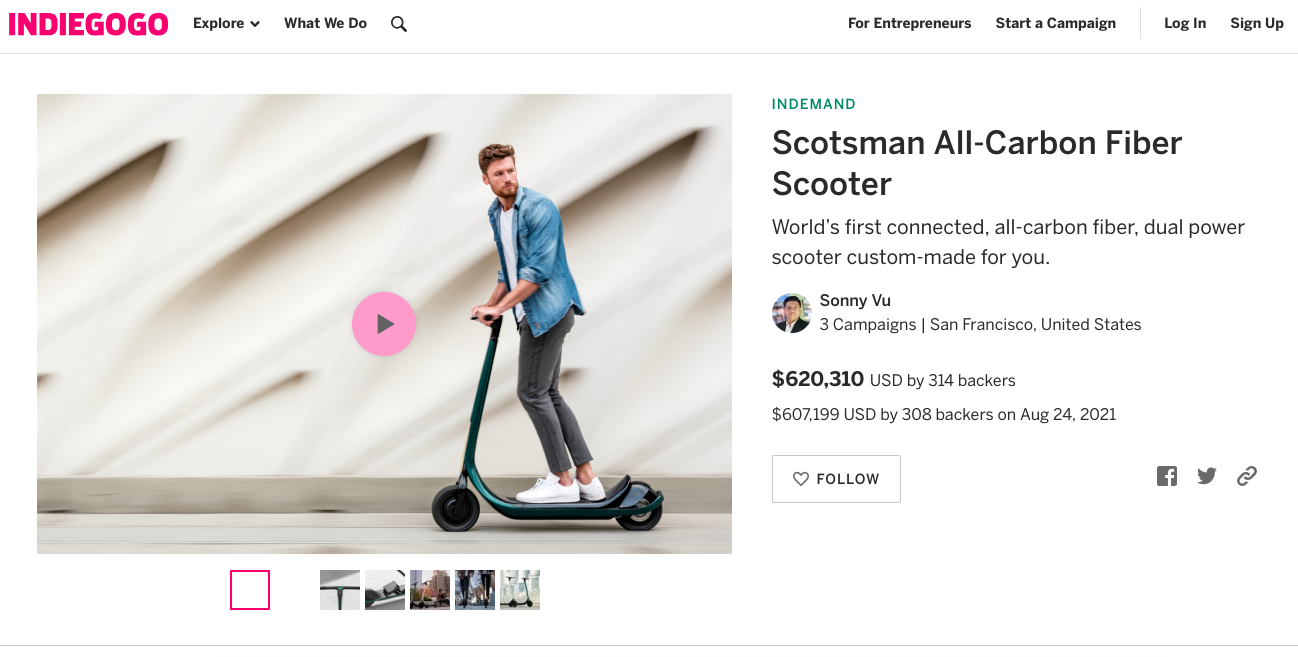Click Start a Campaign link

click(1055, 23)
